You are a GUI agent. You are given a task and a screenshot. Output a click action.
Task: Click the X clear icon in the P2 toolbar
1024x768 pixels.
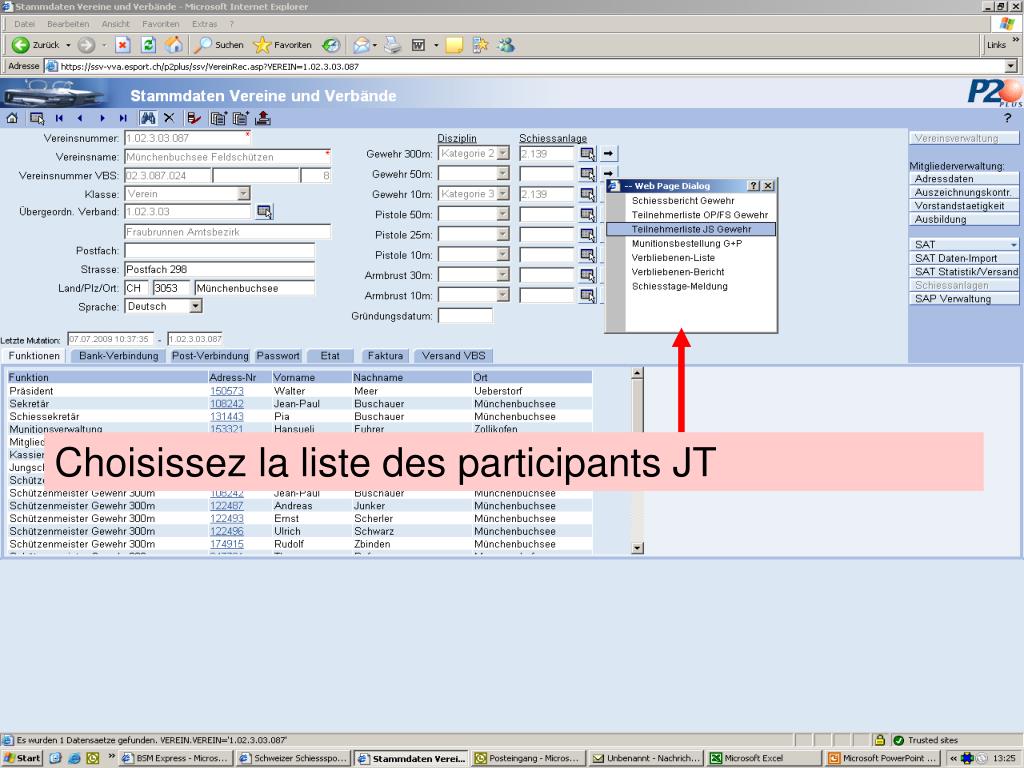(x=169, y=118)
